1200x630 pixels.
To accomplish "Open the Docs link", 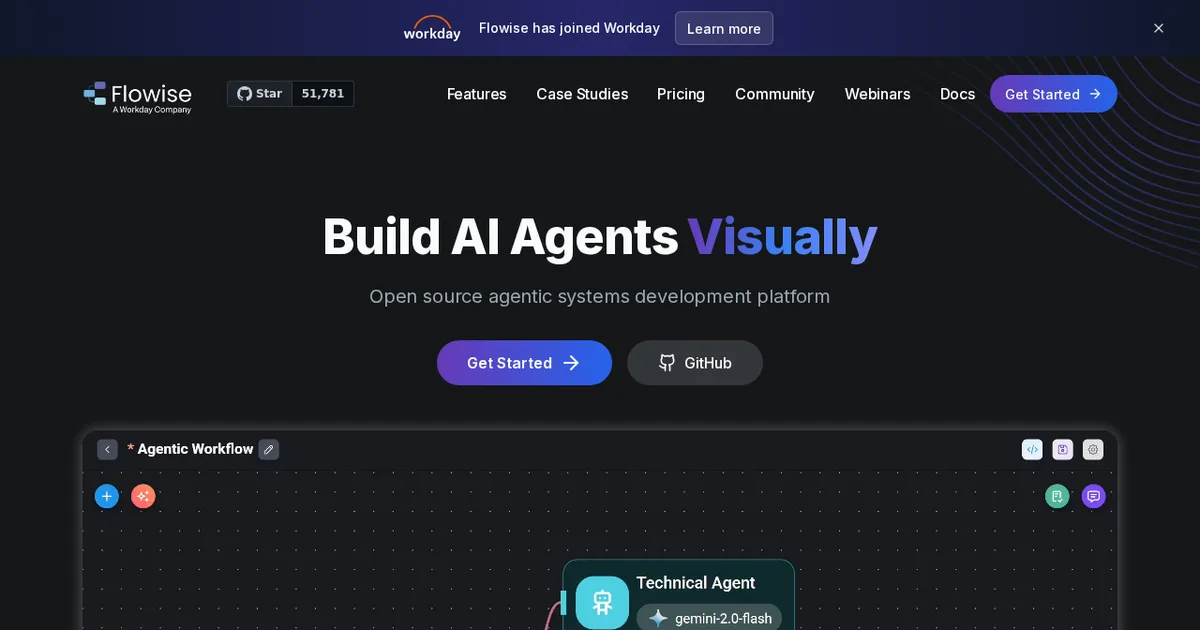I will tap(957, 94).
